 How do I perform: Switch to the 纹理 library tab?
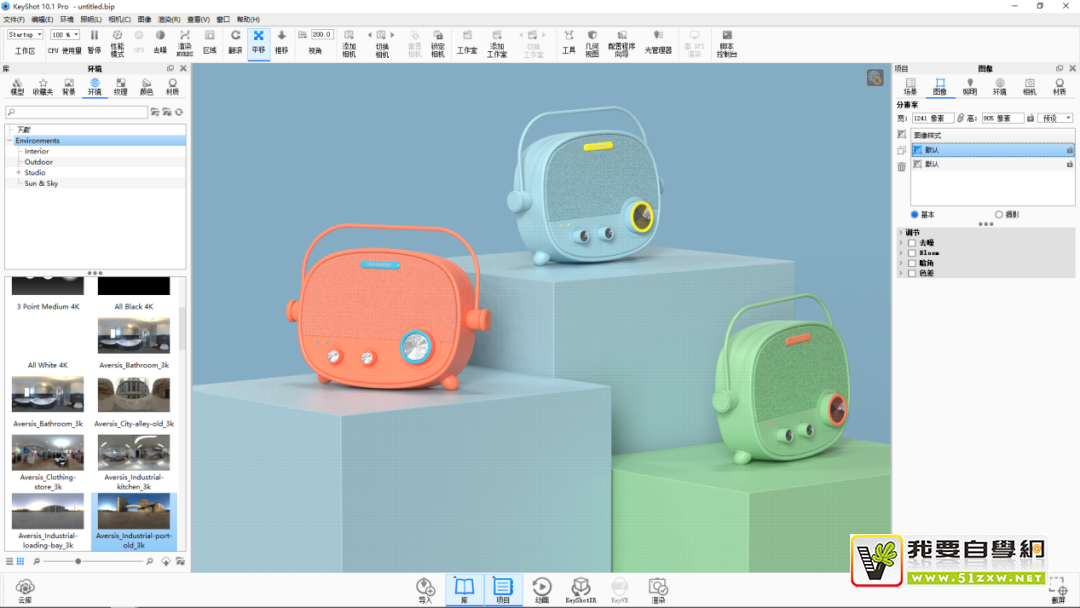[x=121, y=87]
